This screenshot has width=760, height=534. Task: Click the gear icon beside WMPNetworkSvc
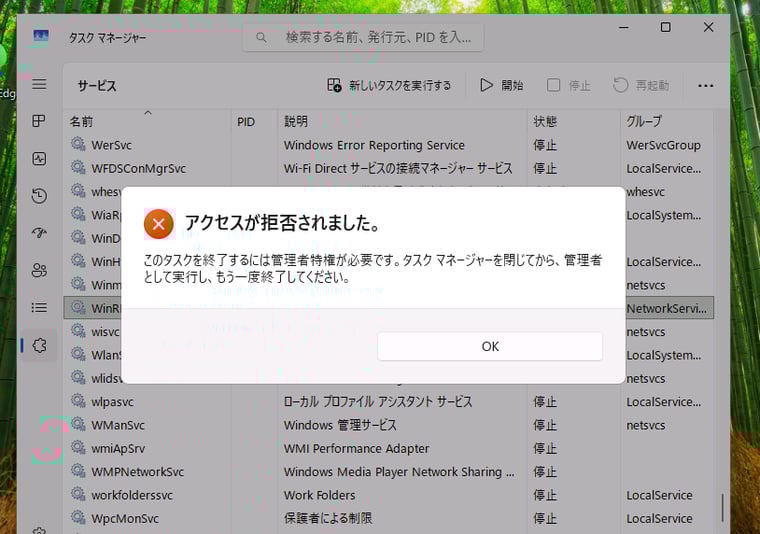tap(78, 470)
